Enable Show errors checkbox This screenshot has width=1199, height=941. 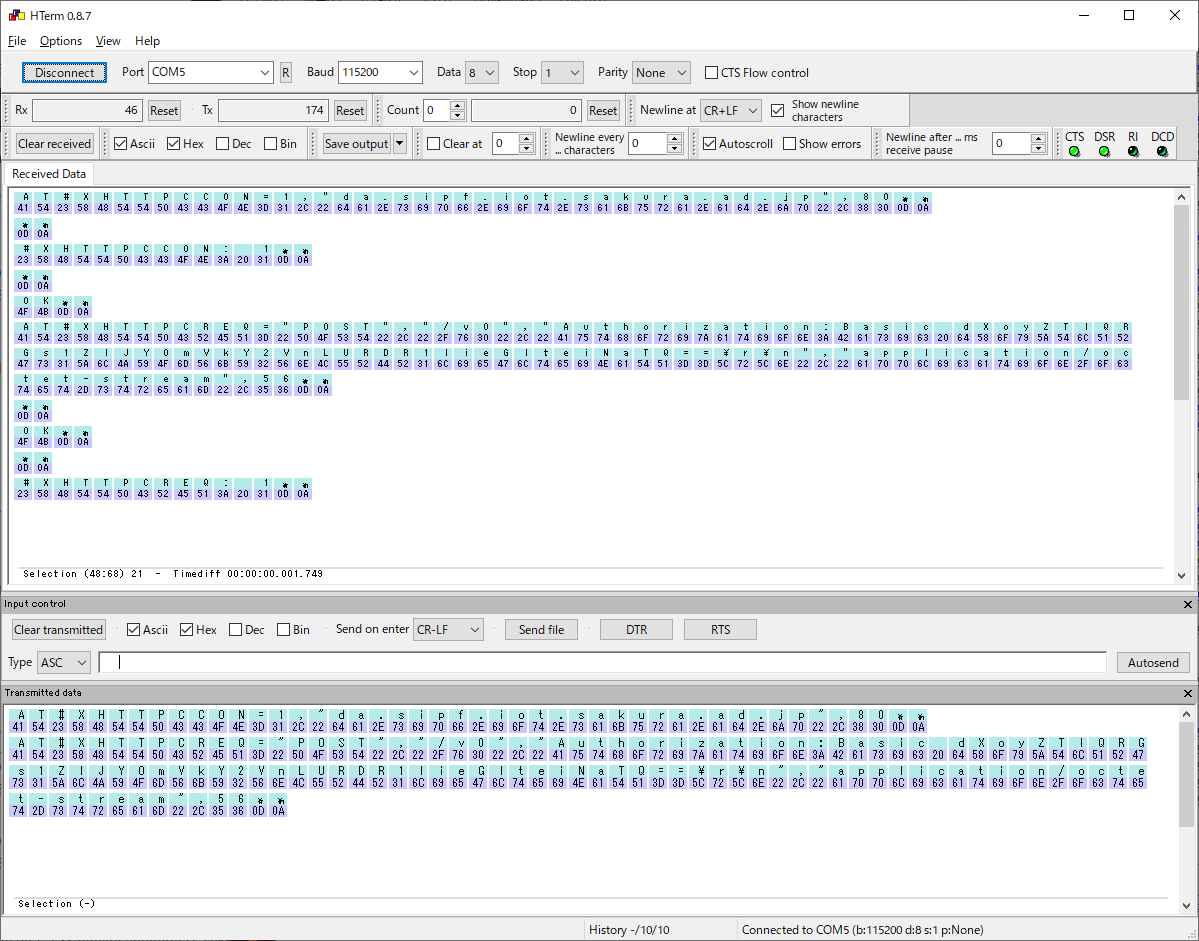(x=789, y=143)
